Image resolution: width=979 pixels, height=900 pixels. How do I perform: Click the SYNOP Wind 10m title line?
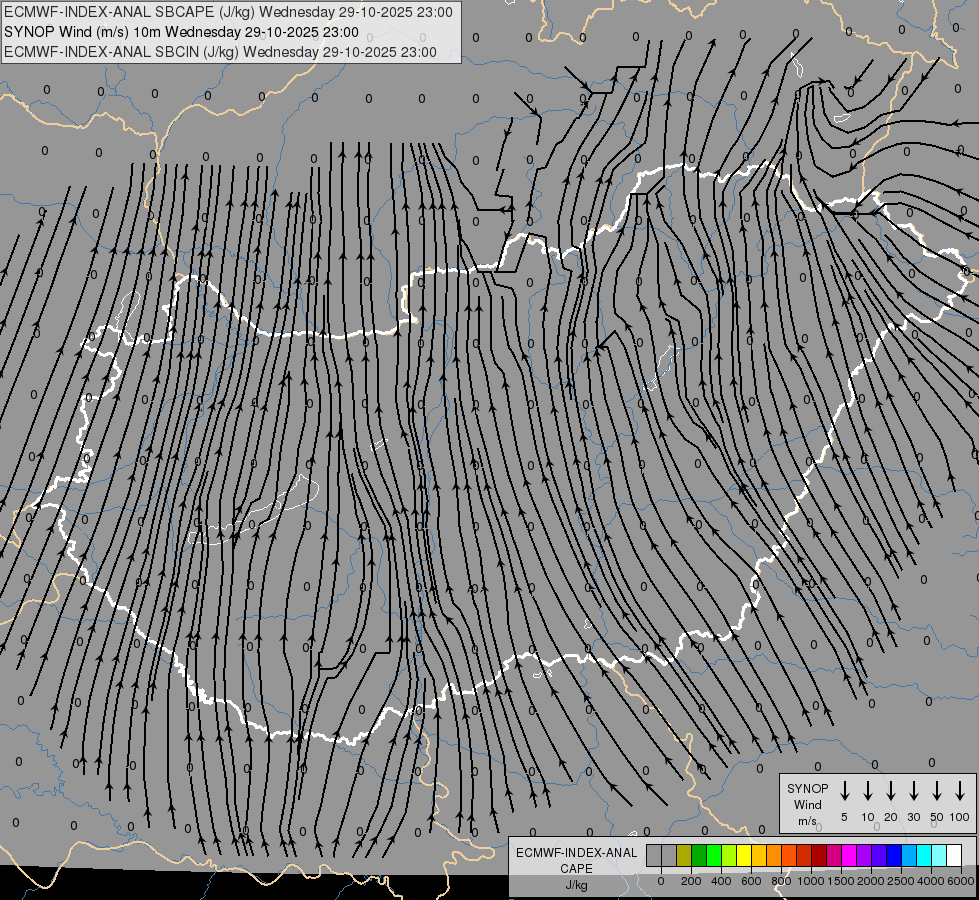click(181, 32)
